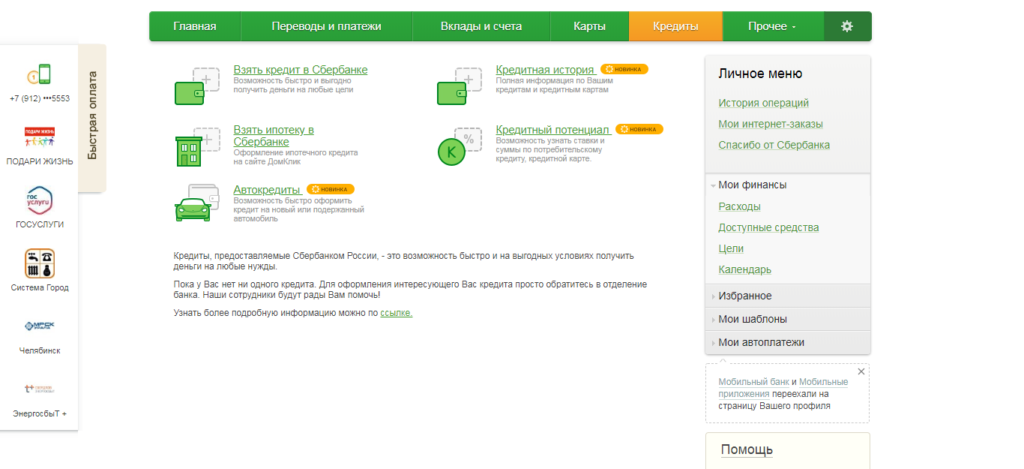Click НОВИНКА badge next to Кредитная история
This screenshot has height=469, width=1024.
pos(624,69)
